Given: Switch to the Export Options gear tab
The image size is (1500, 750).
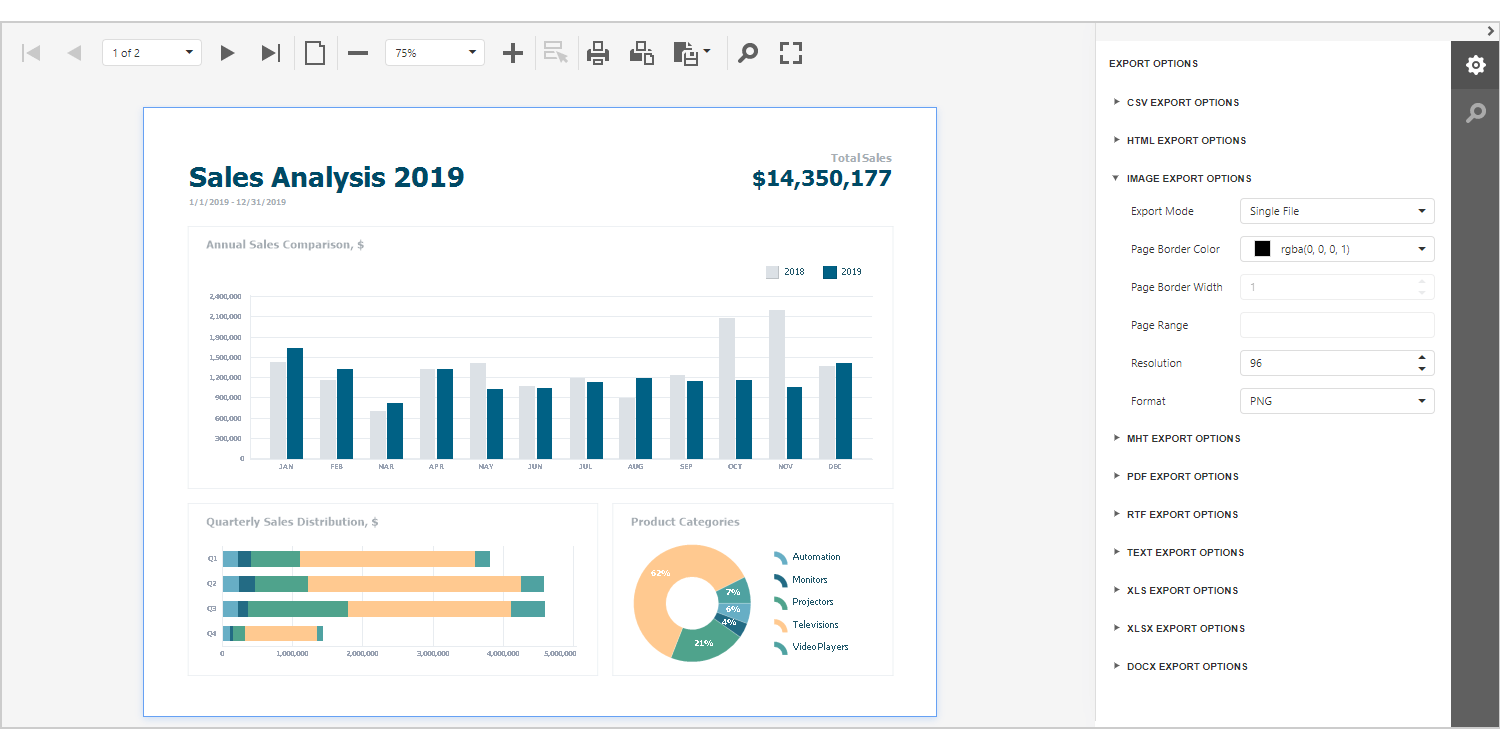Looking at the screenshot, I should (1476, 64).
